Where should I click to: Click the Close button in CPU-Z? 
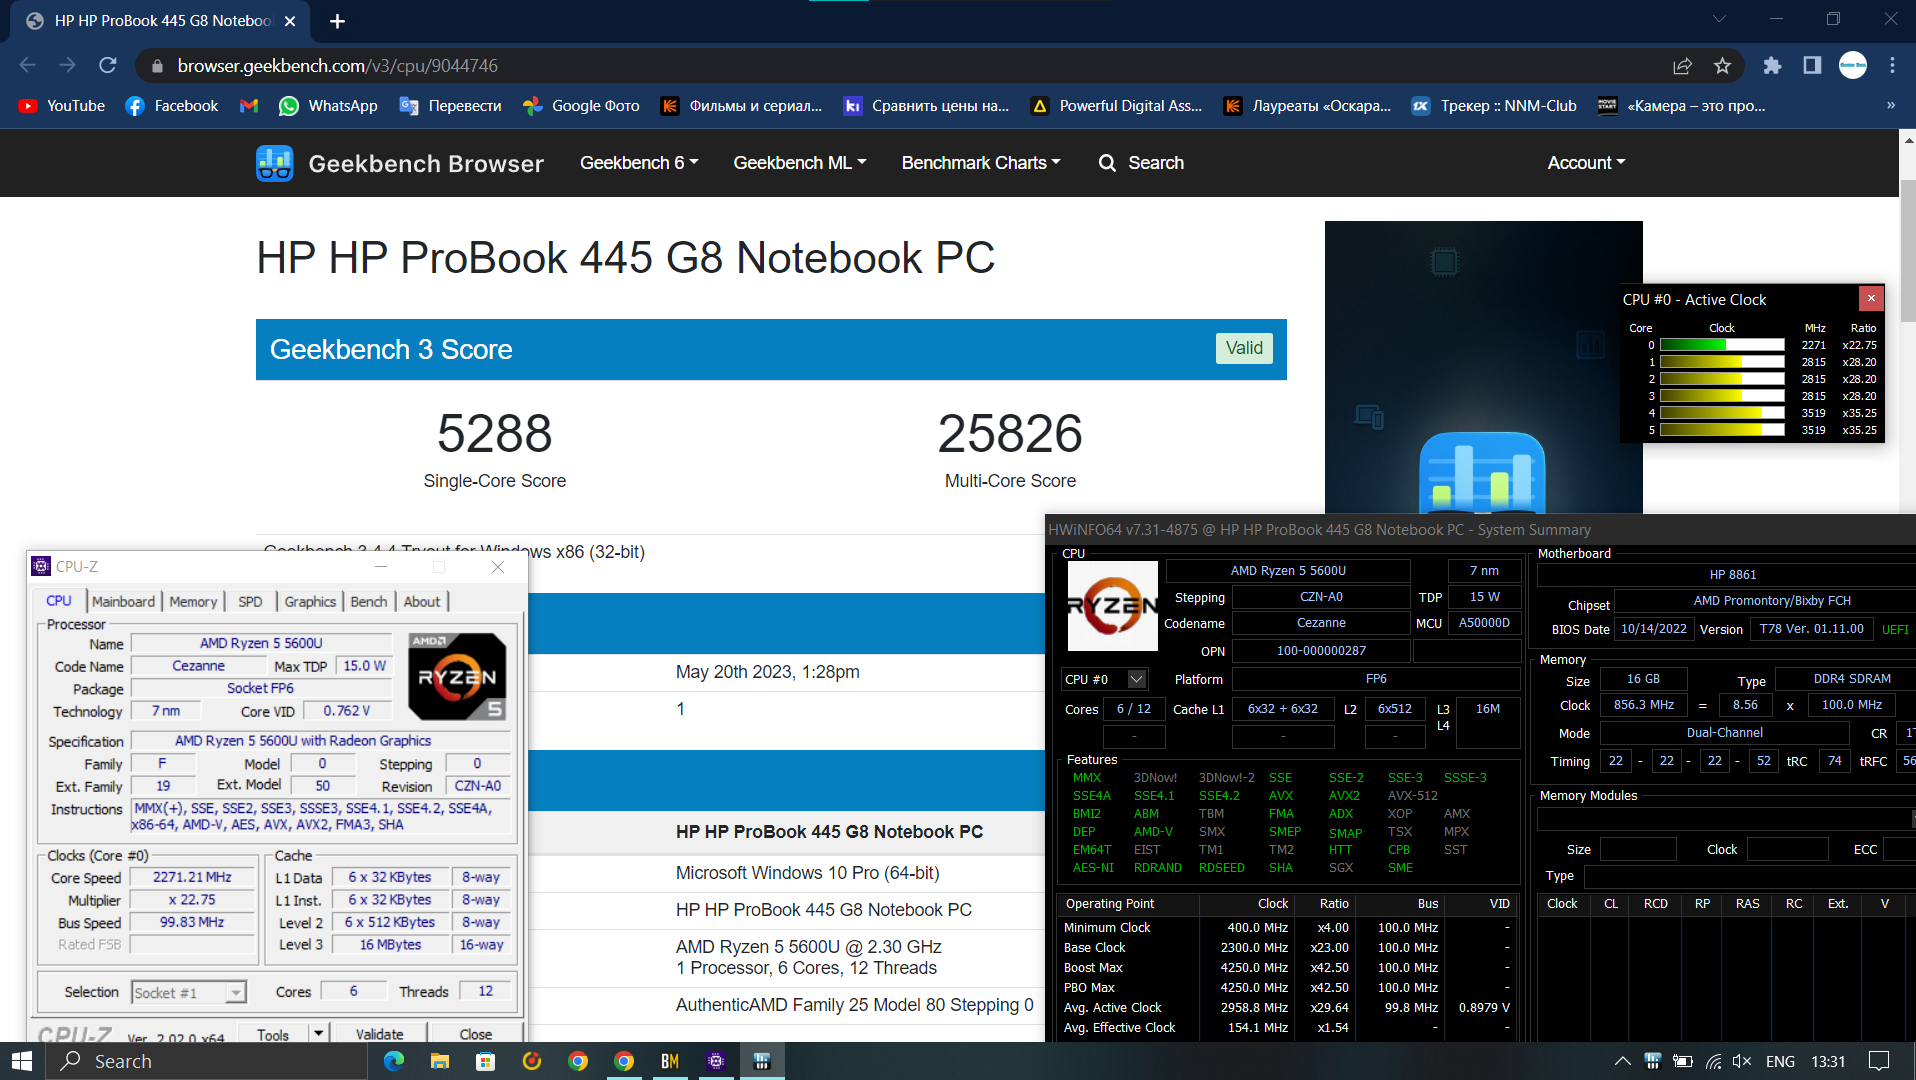click(x=476, y=1034)
